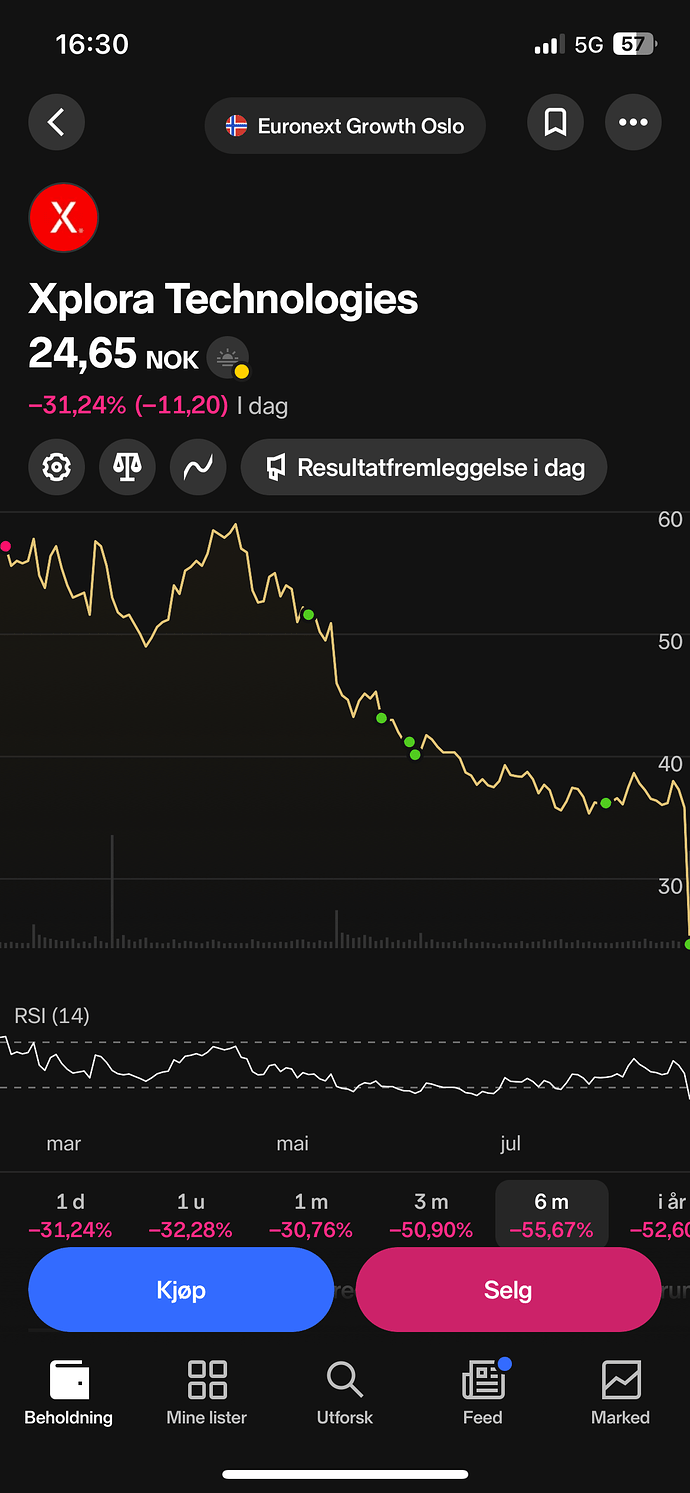Select the 1 u time range
The height and width of the screenshot is (1493, 690).
coord(190,1215)
